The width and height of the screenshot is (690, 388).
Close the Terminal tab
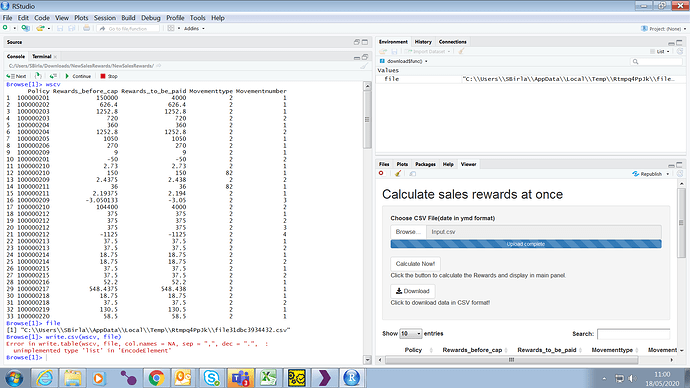pyautogui.click(x=55, y=57)
